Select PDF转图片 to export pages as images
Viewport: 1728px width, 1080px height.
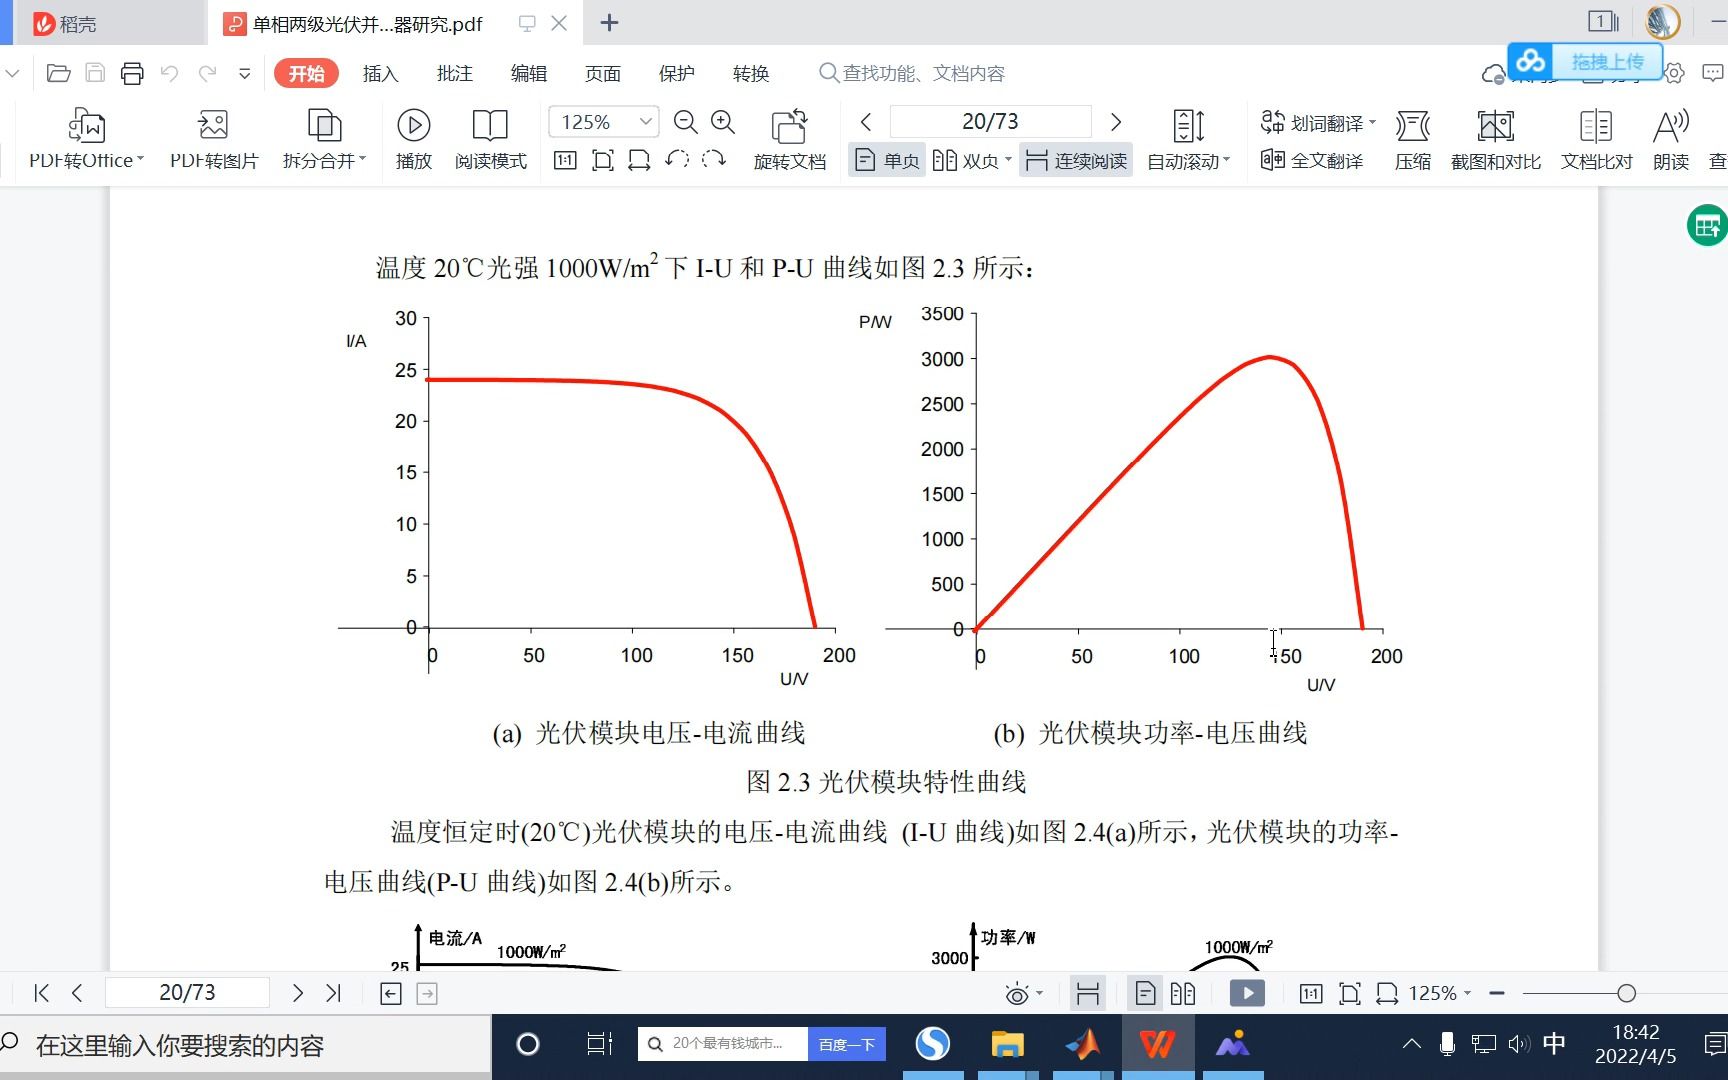(212, 138)
